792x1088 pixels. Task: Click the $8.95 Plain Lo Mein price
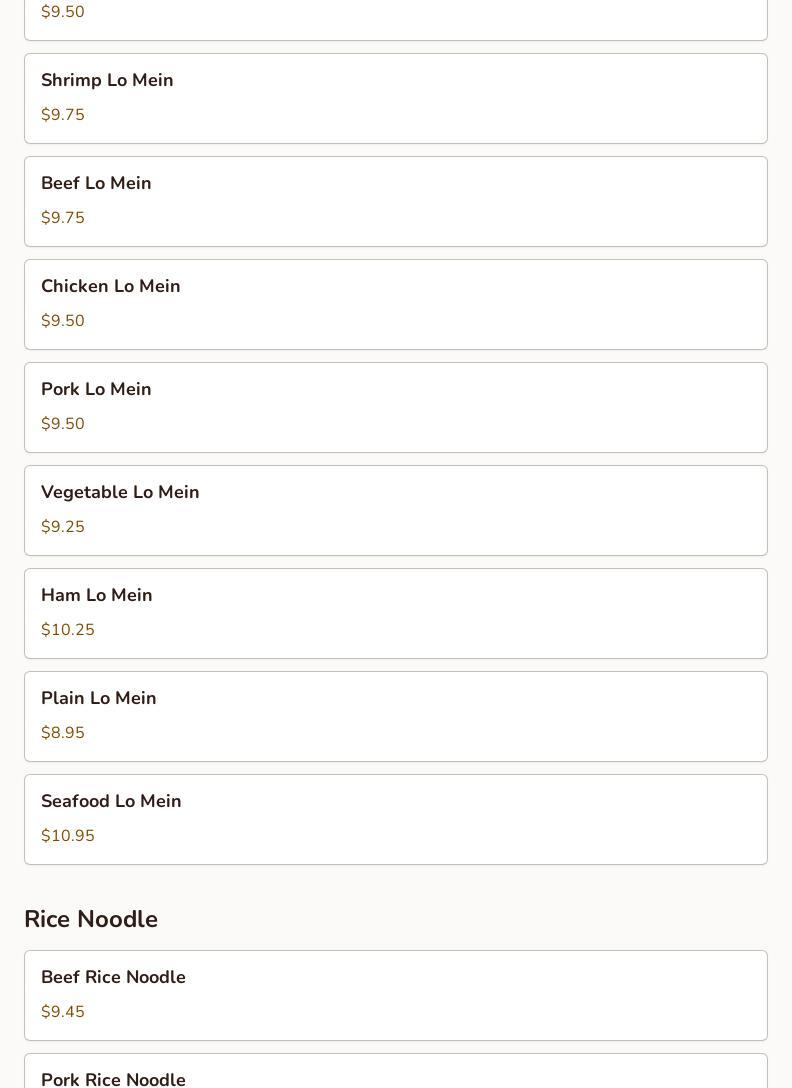point(63,733)
